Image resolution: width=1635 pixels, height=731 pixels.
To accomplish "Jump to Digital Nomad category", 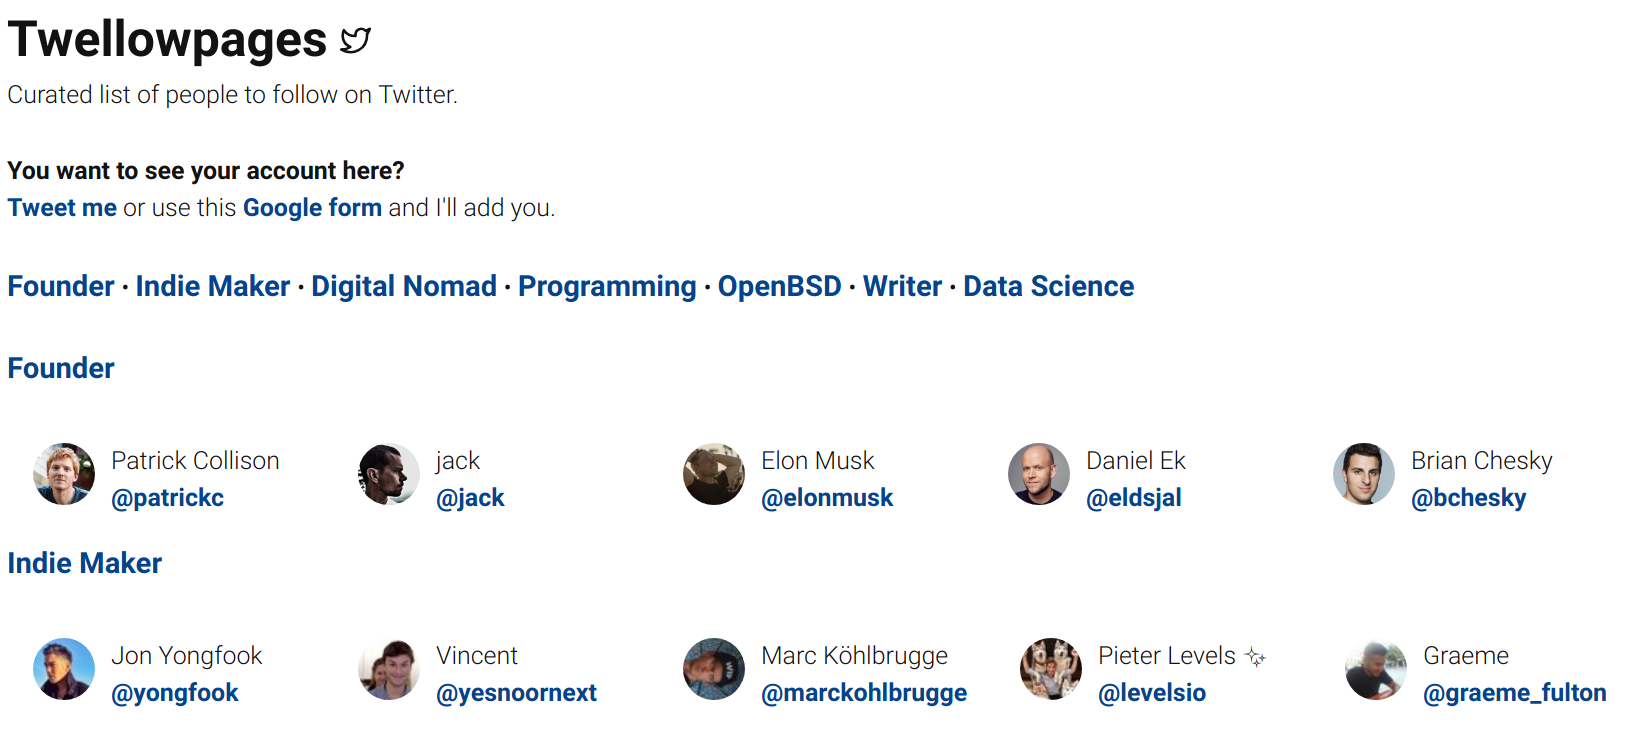I will point(404,287).
